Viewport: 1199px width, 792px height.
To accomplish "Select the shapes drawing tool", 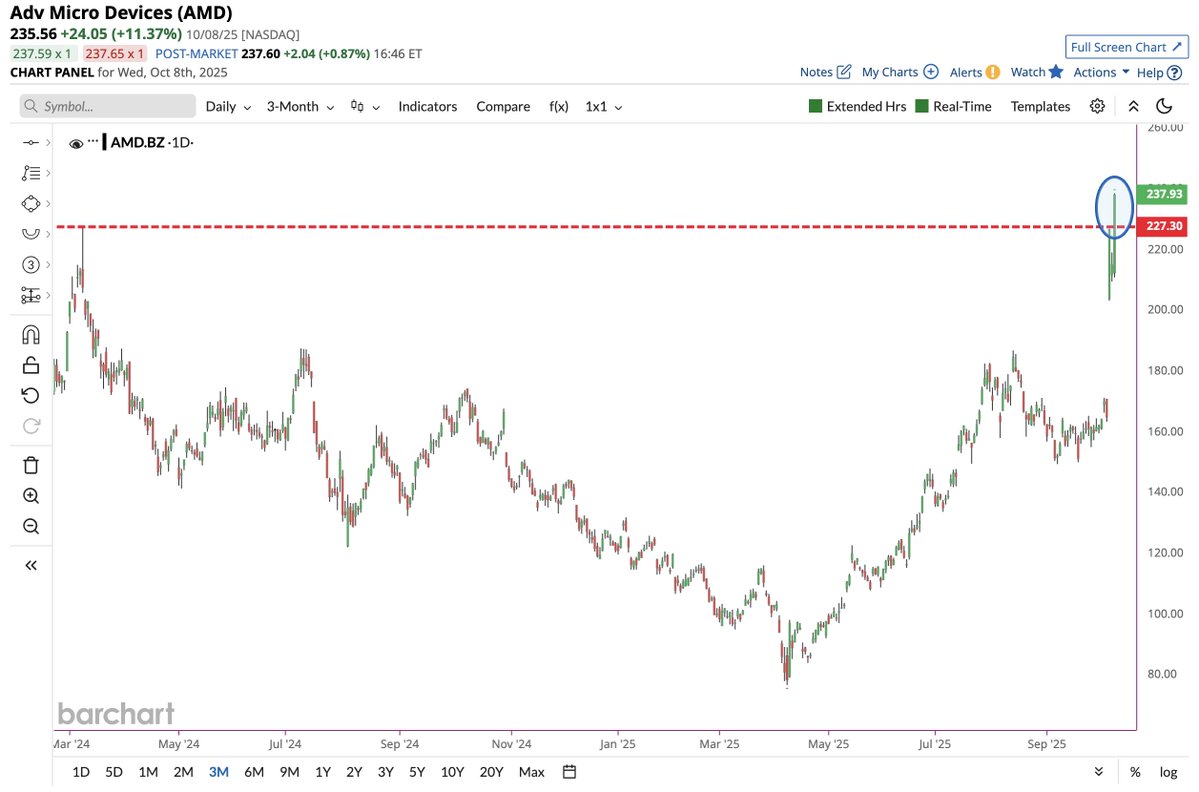I will 31,204.
